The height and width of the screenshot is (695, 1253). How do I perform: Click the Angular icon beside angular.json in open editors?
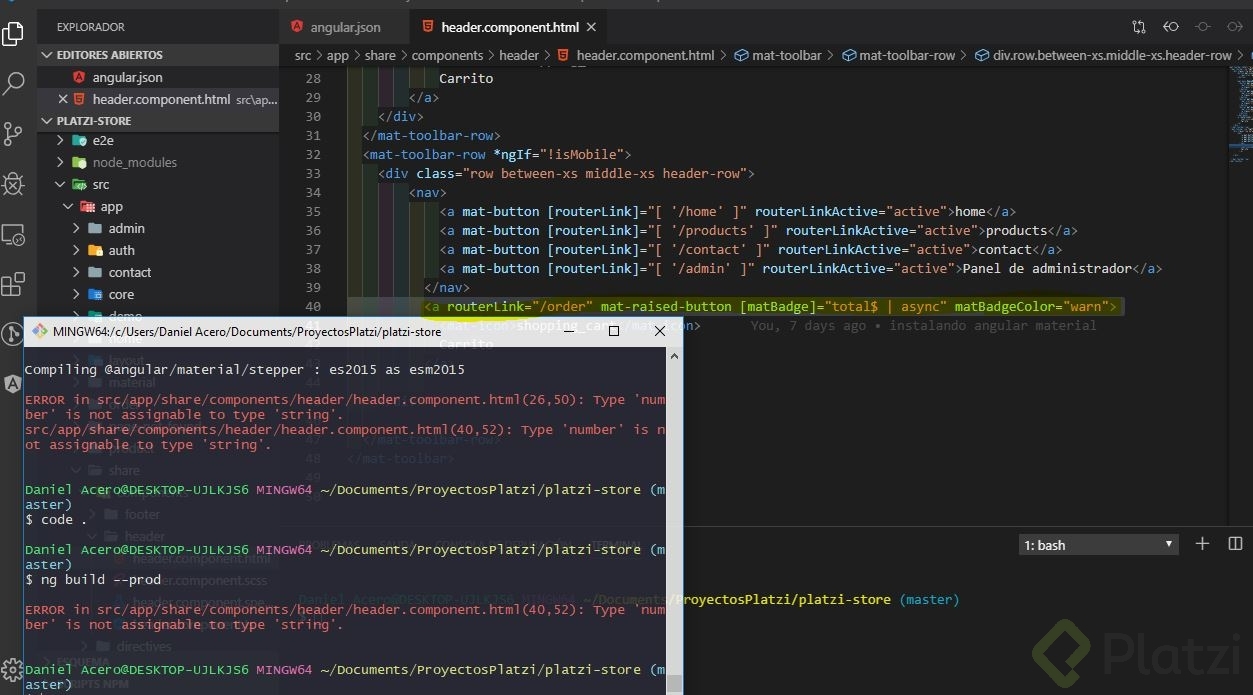(x=79, y=77)
